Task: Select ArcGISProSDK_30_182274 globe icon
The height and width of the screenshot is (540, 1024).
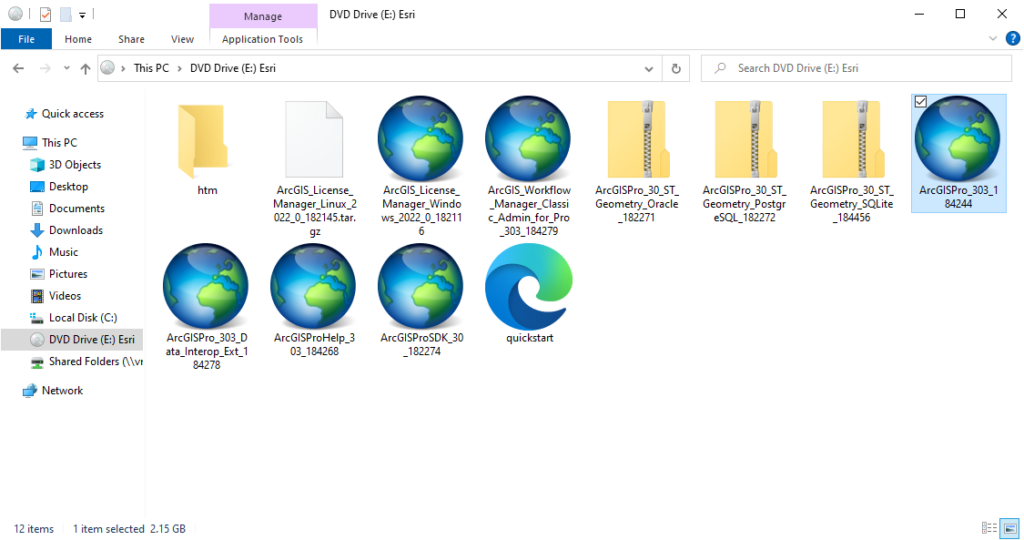Action: tap(421, 286)
